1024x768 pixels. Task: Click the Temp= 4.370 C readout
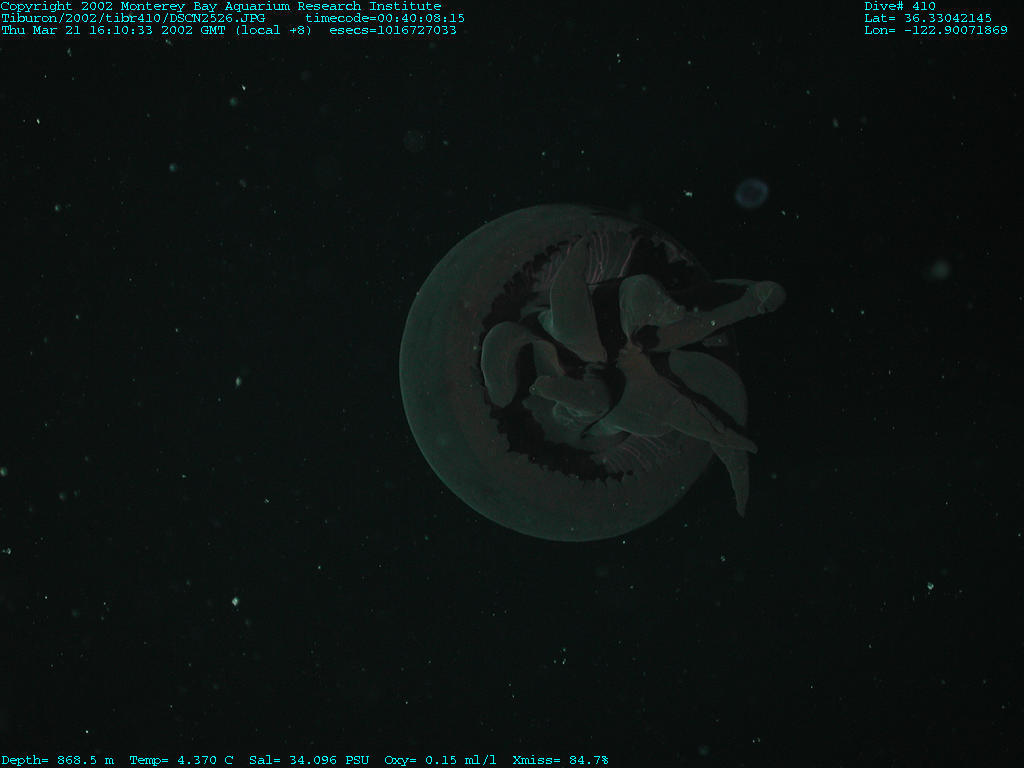[181, 761]
